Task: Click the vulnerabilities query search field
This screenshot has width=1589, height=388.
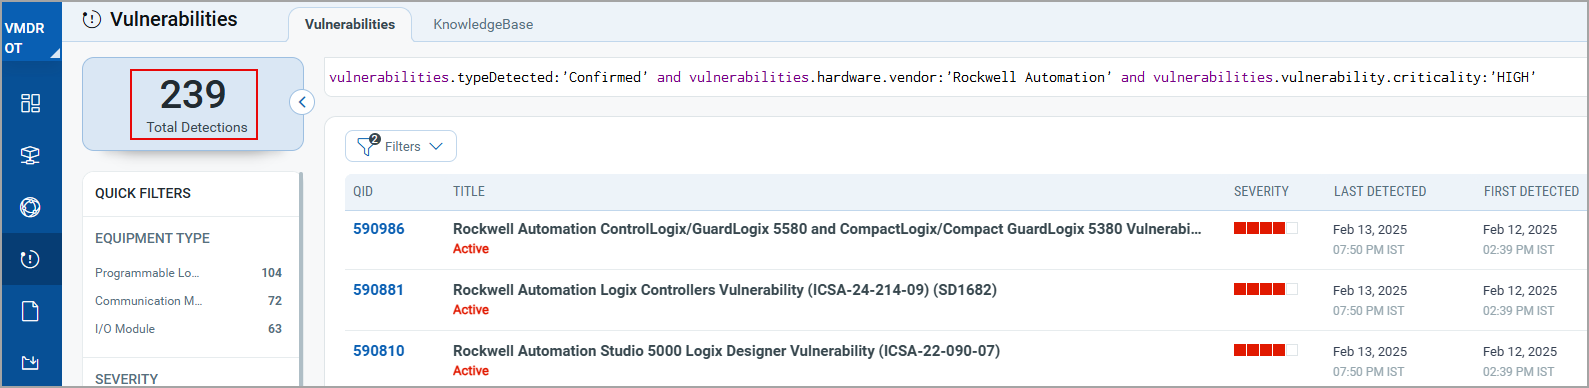Action: (x=956, y=77)
